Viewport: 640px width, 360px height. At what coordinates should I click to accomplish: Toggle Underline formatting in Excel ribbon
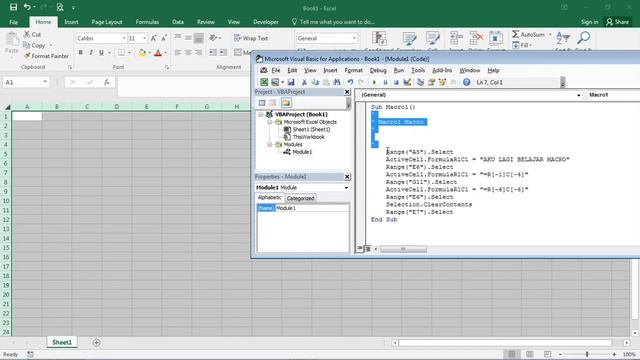101,53
